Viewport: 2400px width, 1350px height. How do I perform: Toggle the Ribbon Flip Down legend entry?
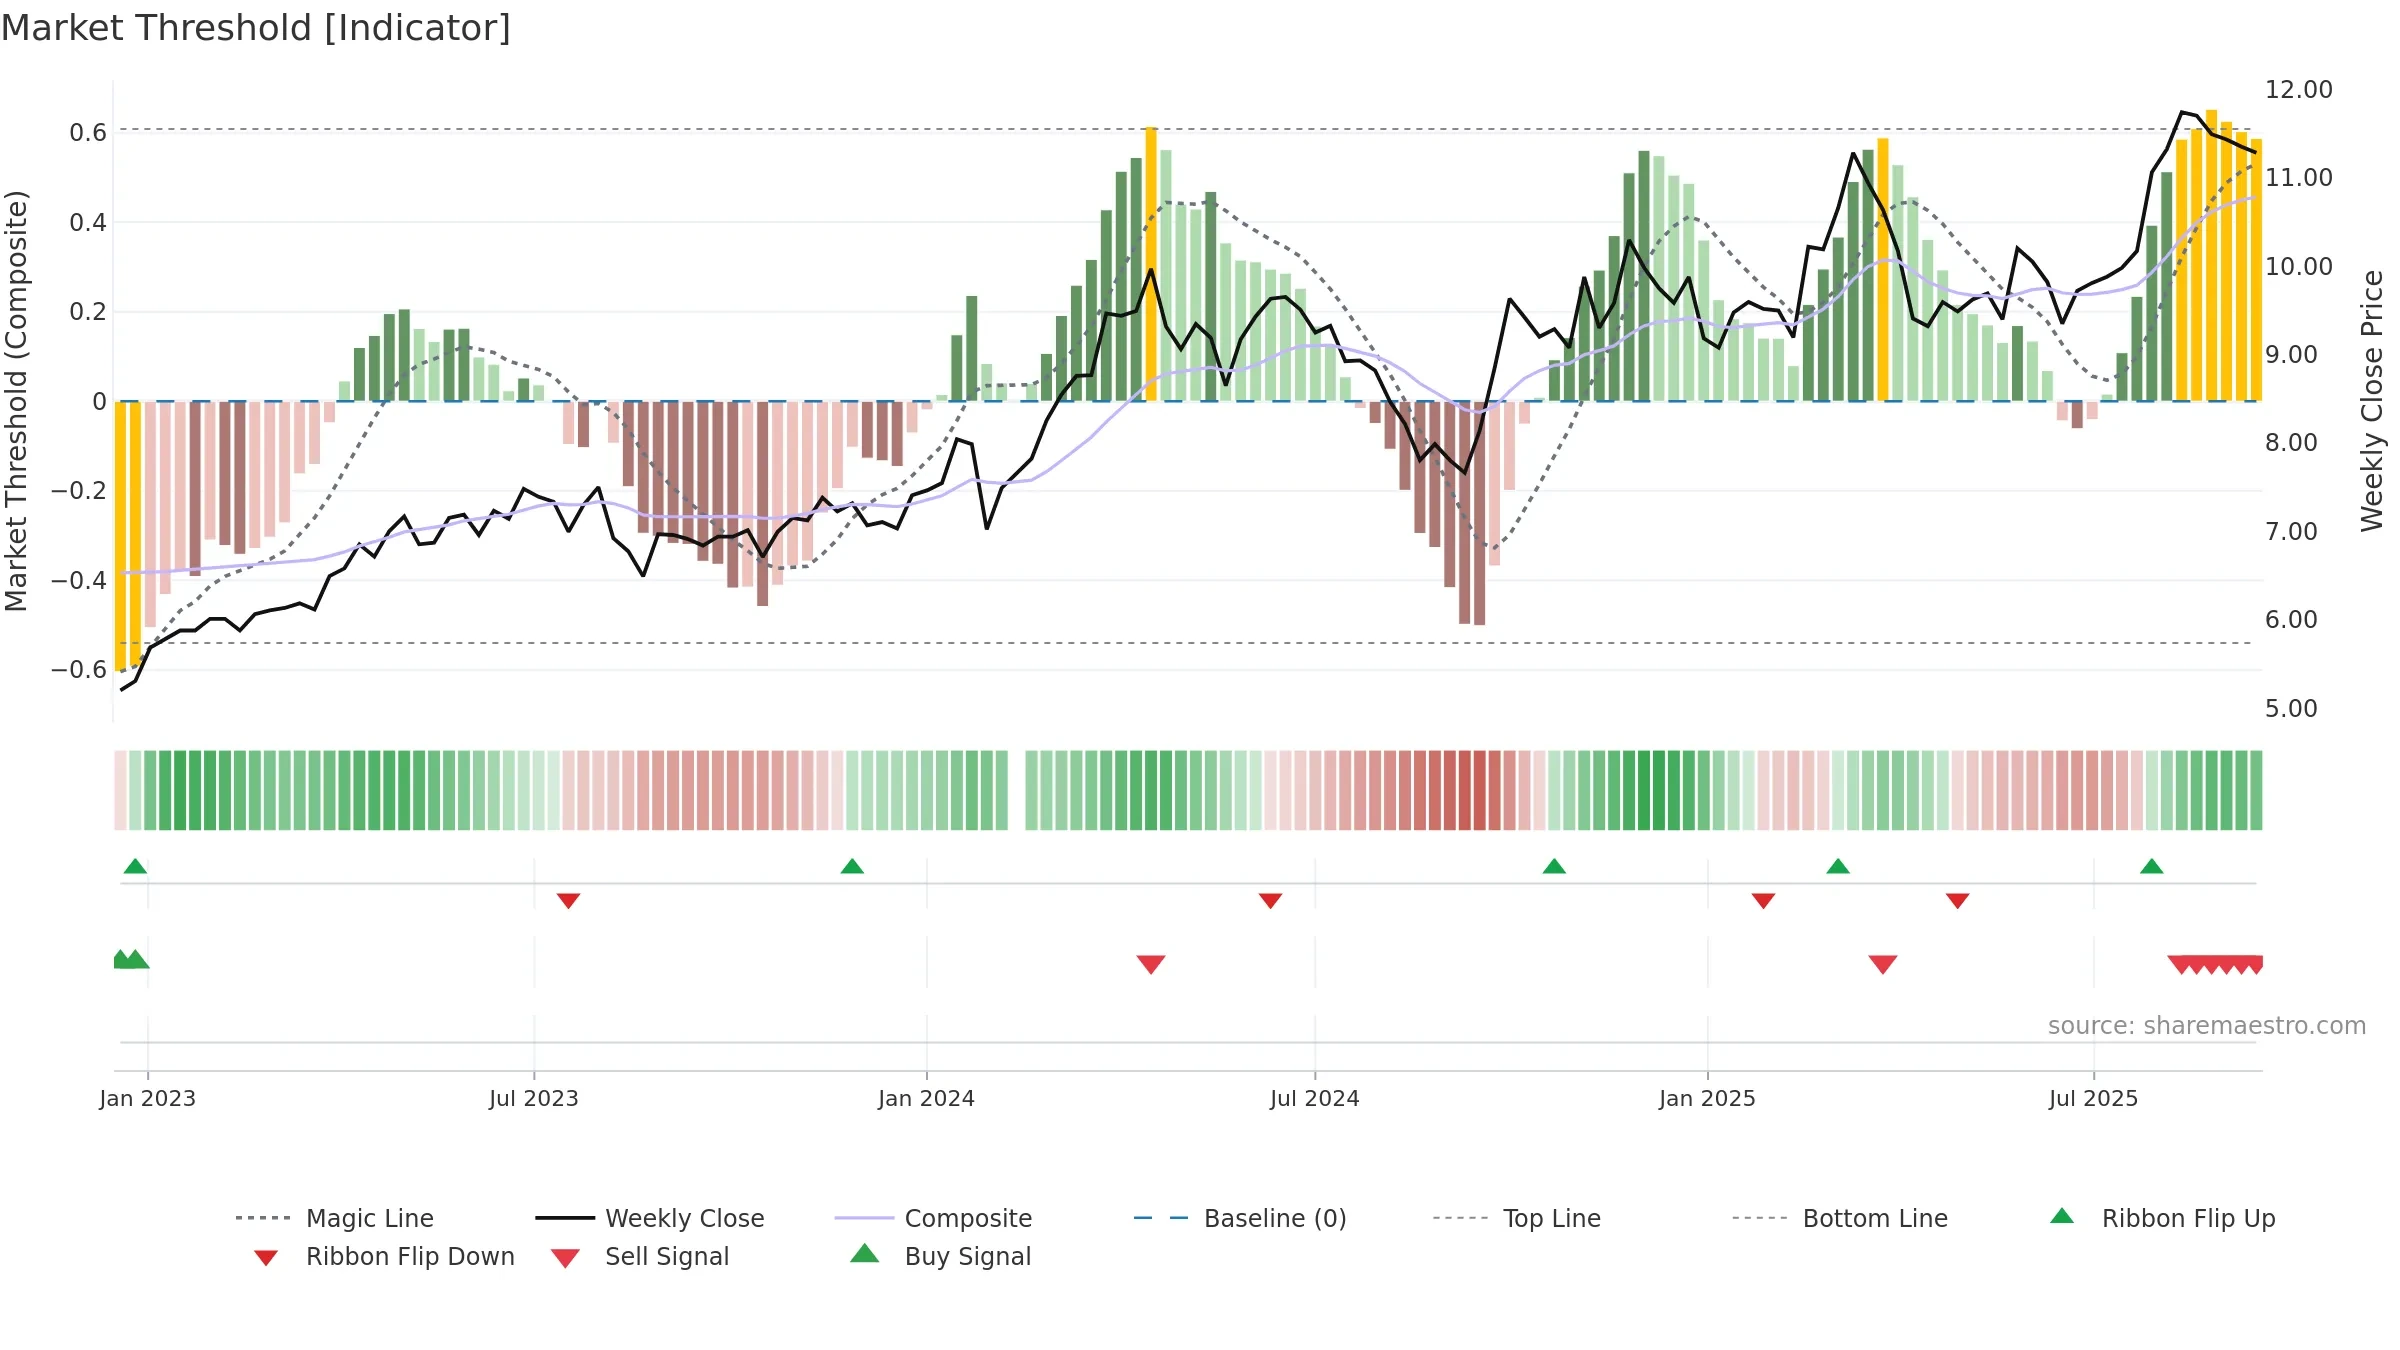tap(384, 1256)
